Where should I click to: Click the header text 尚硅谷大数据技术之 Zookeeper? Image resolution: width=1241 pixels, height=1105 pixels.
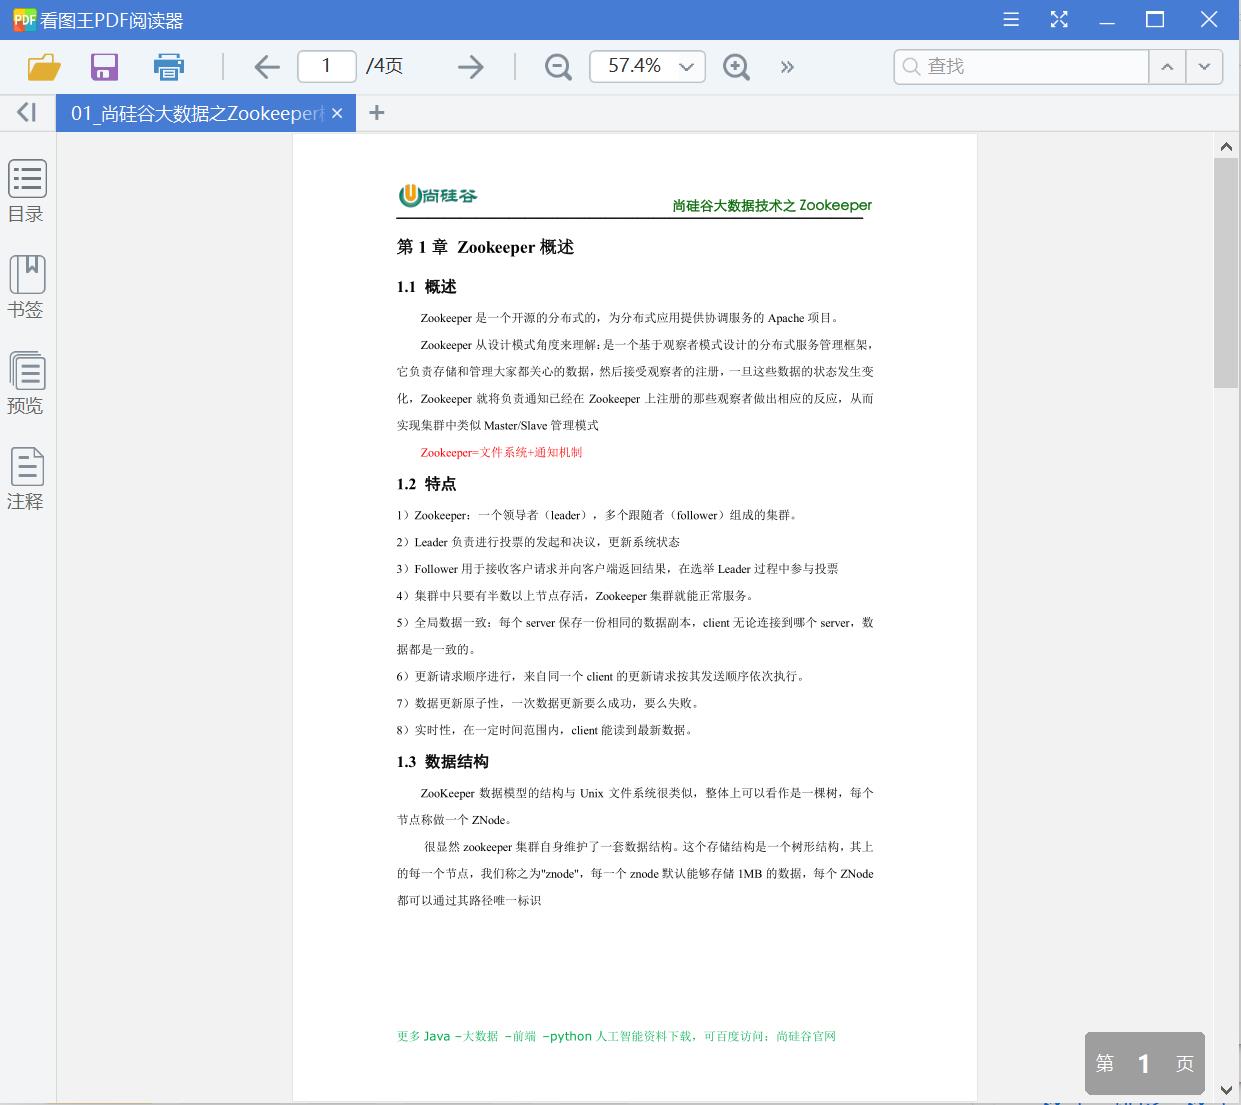click(772, 205)
